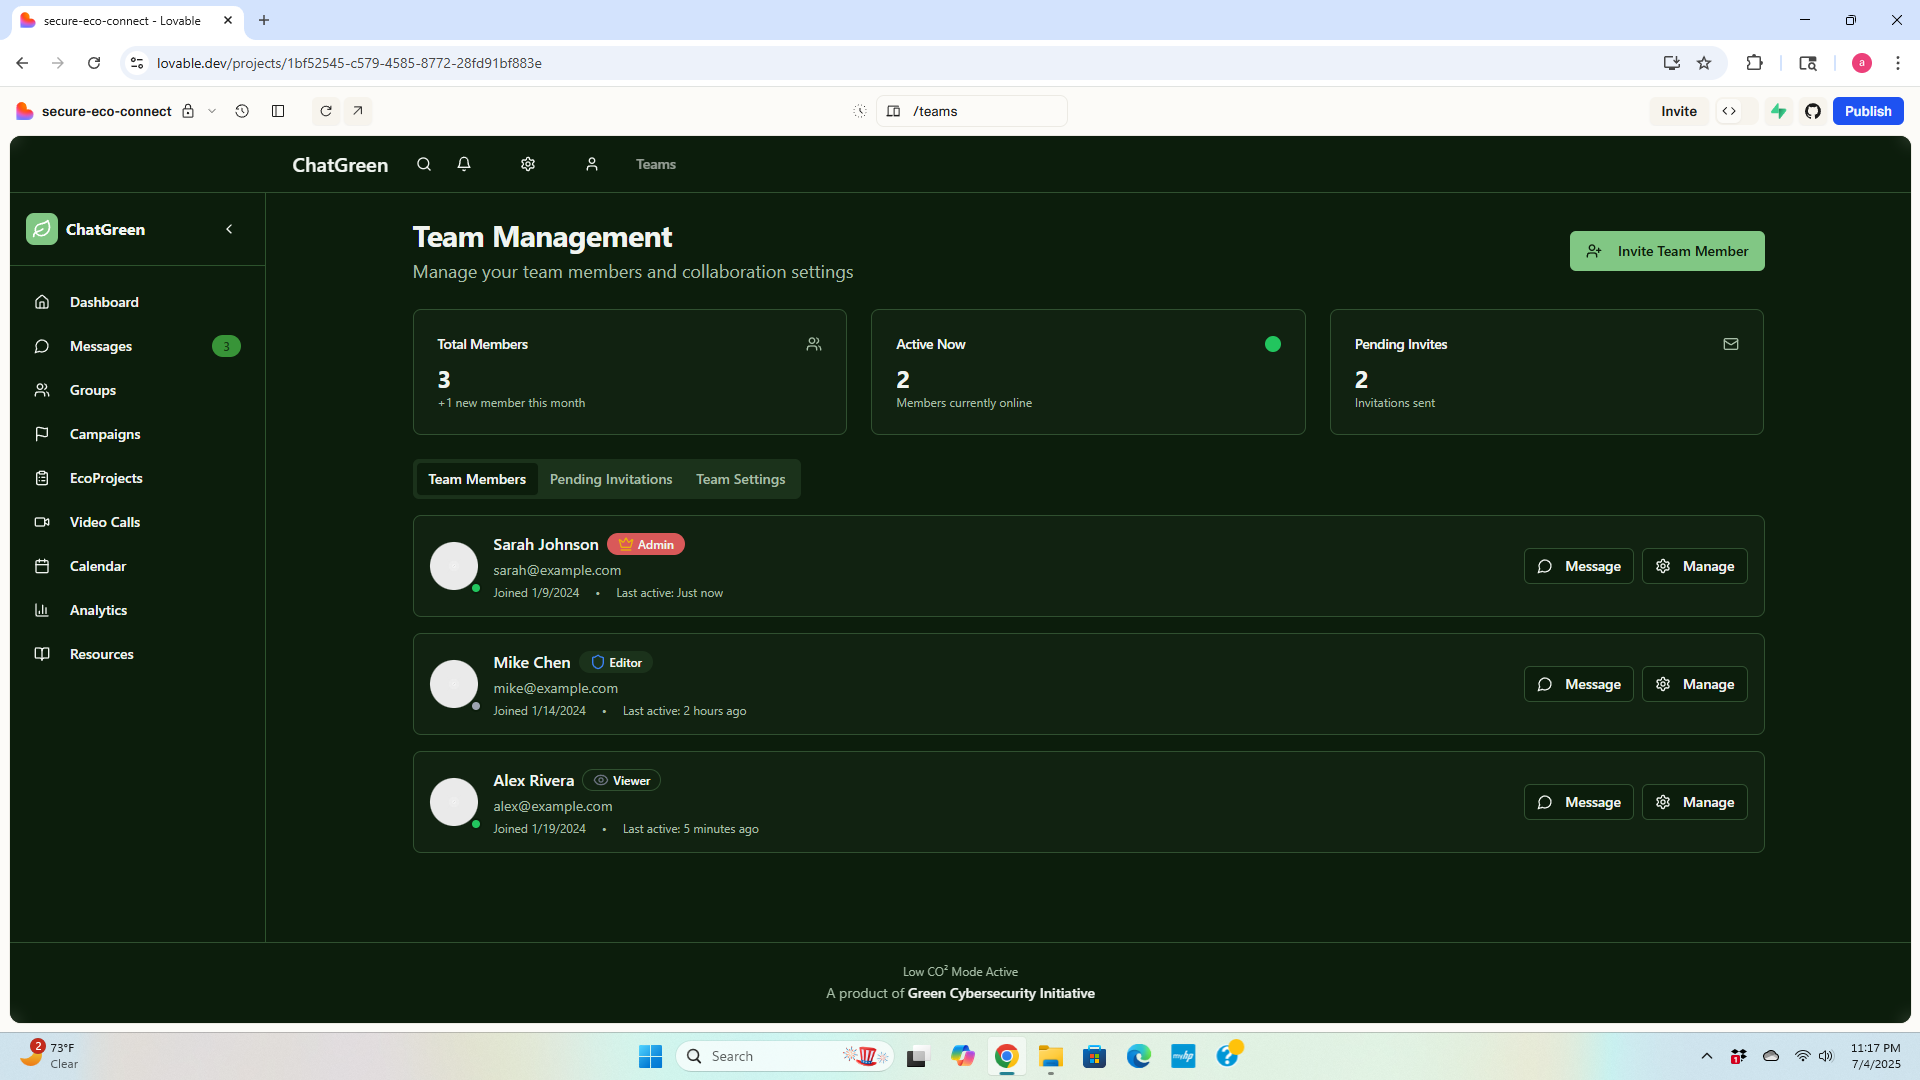Refresh the Lovable preview
This screenshot has width=1920, height=1080.
click(326, 111)
